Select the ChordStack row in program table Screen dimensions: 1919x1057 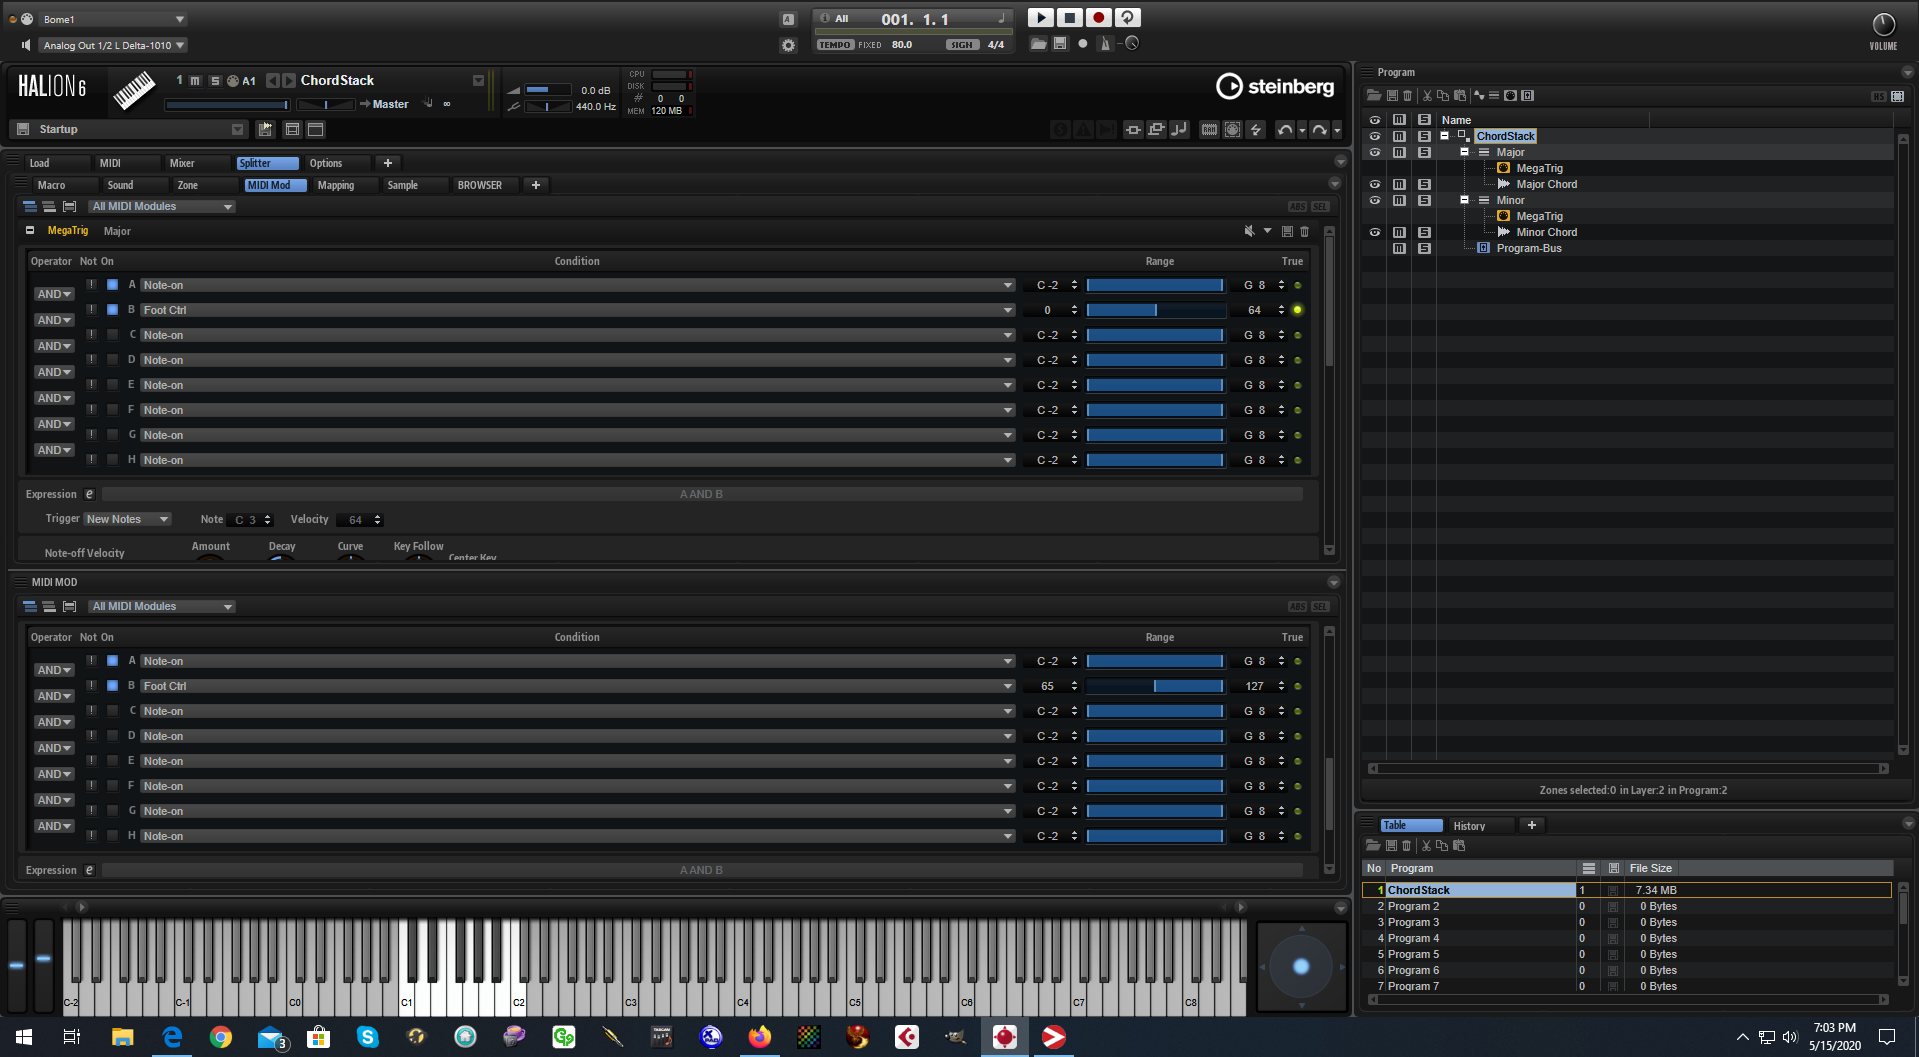tap(1627, 890)
